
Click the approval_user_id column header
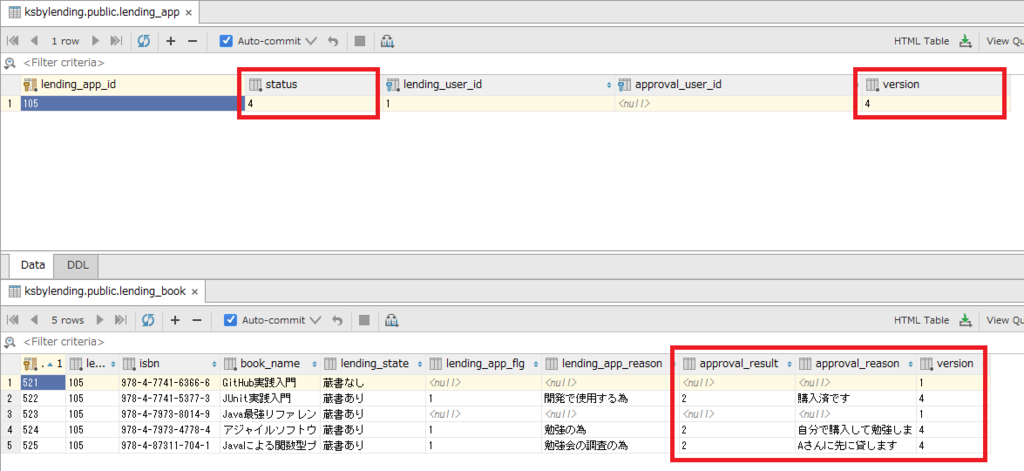(736, 84)
